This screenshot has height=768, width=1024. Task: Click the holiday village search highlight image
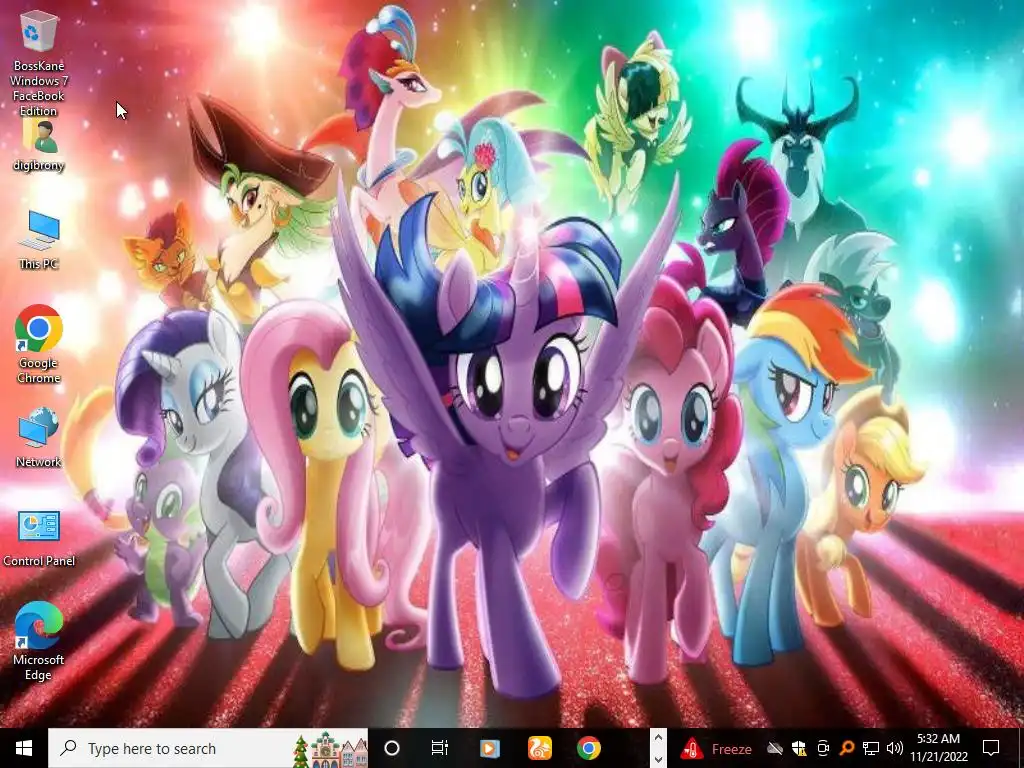click(x=330, y=749)
